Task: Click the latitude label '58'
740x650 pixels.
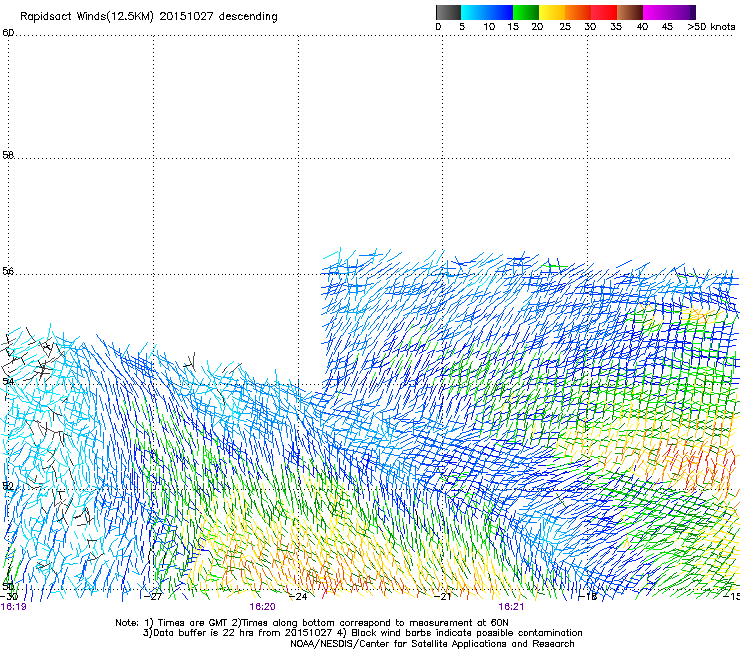Action: click(x=8, y=155)
